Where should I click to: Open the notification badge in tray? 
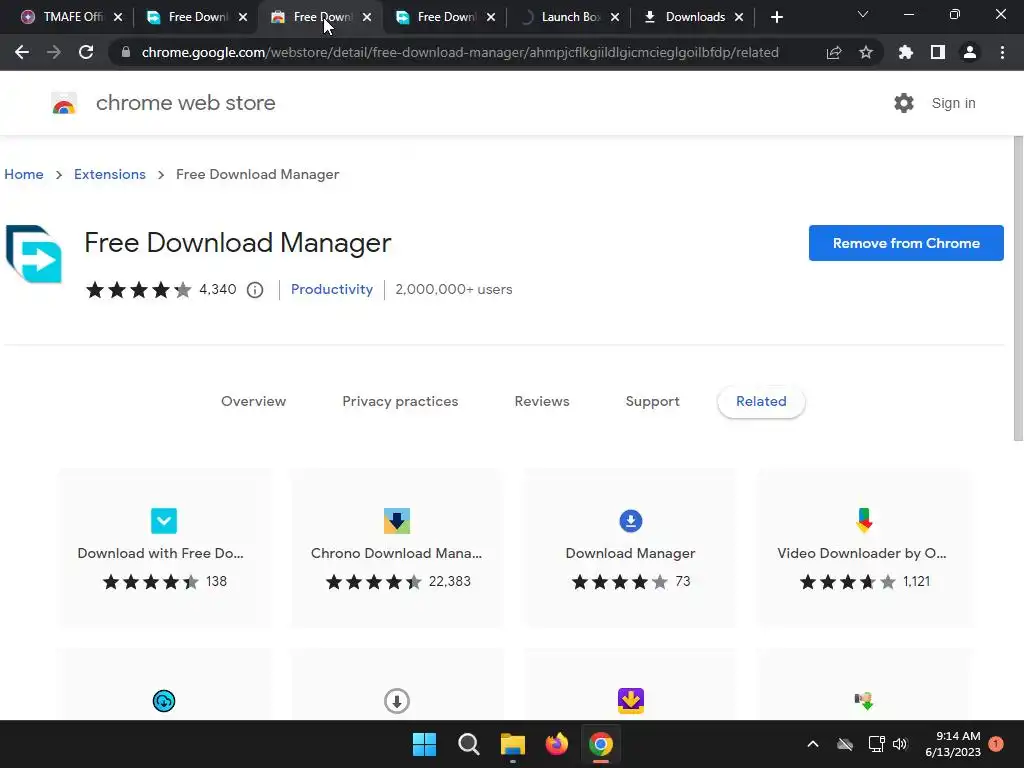(996, 744)
